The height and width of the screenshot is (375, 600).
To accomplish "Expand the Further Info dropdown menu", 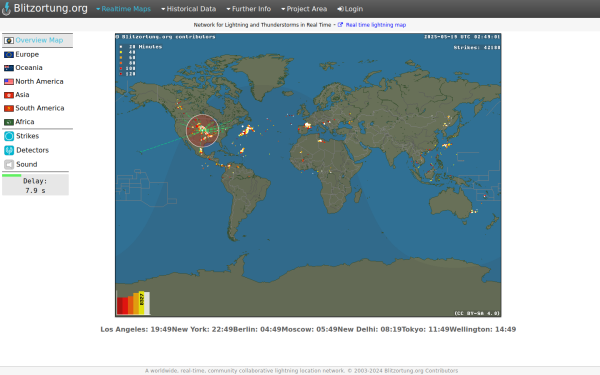I will 248,9.
